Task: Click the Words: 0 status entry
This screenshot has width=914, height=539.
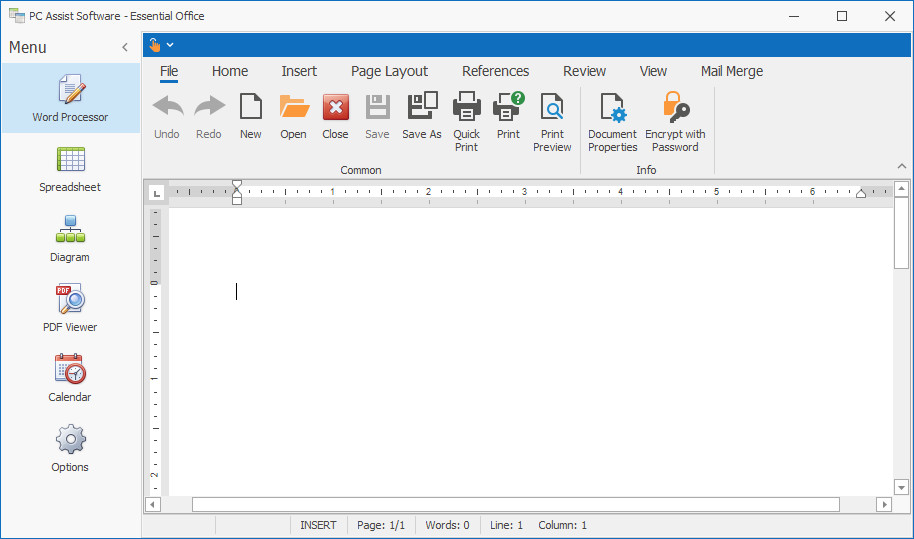Action: pos(447,525)
